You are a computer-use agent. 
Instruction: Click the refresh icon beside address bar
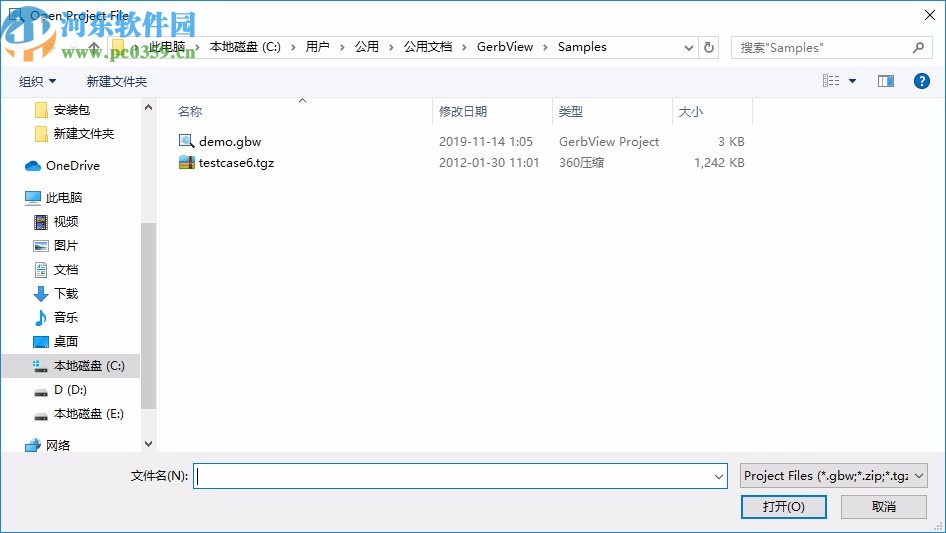coord(709,47)
